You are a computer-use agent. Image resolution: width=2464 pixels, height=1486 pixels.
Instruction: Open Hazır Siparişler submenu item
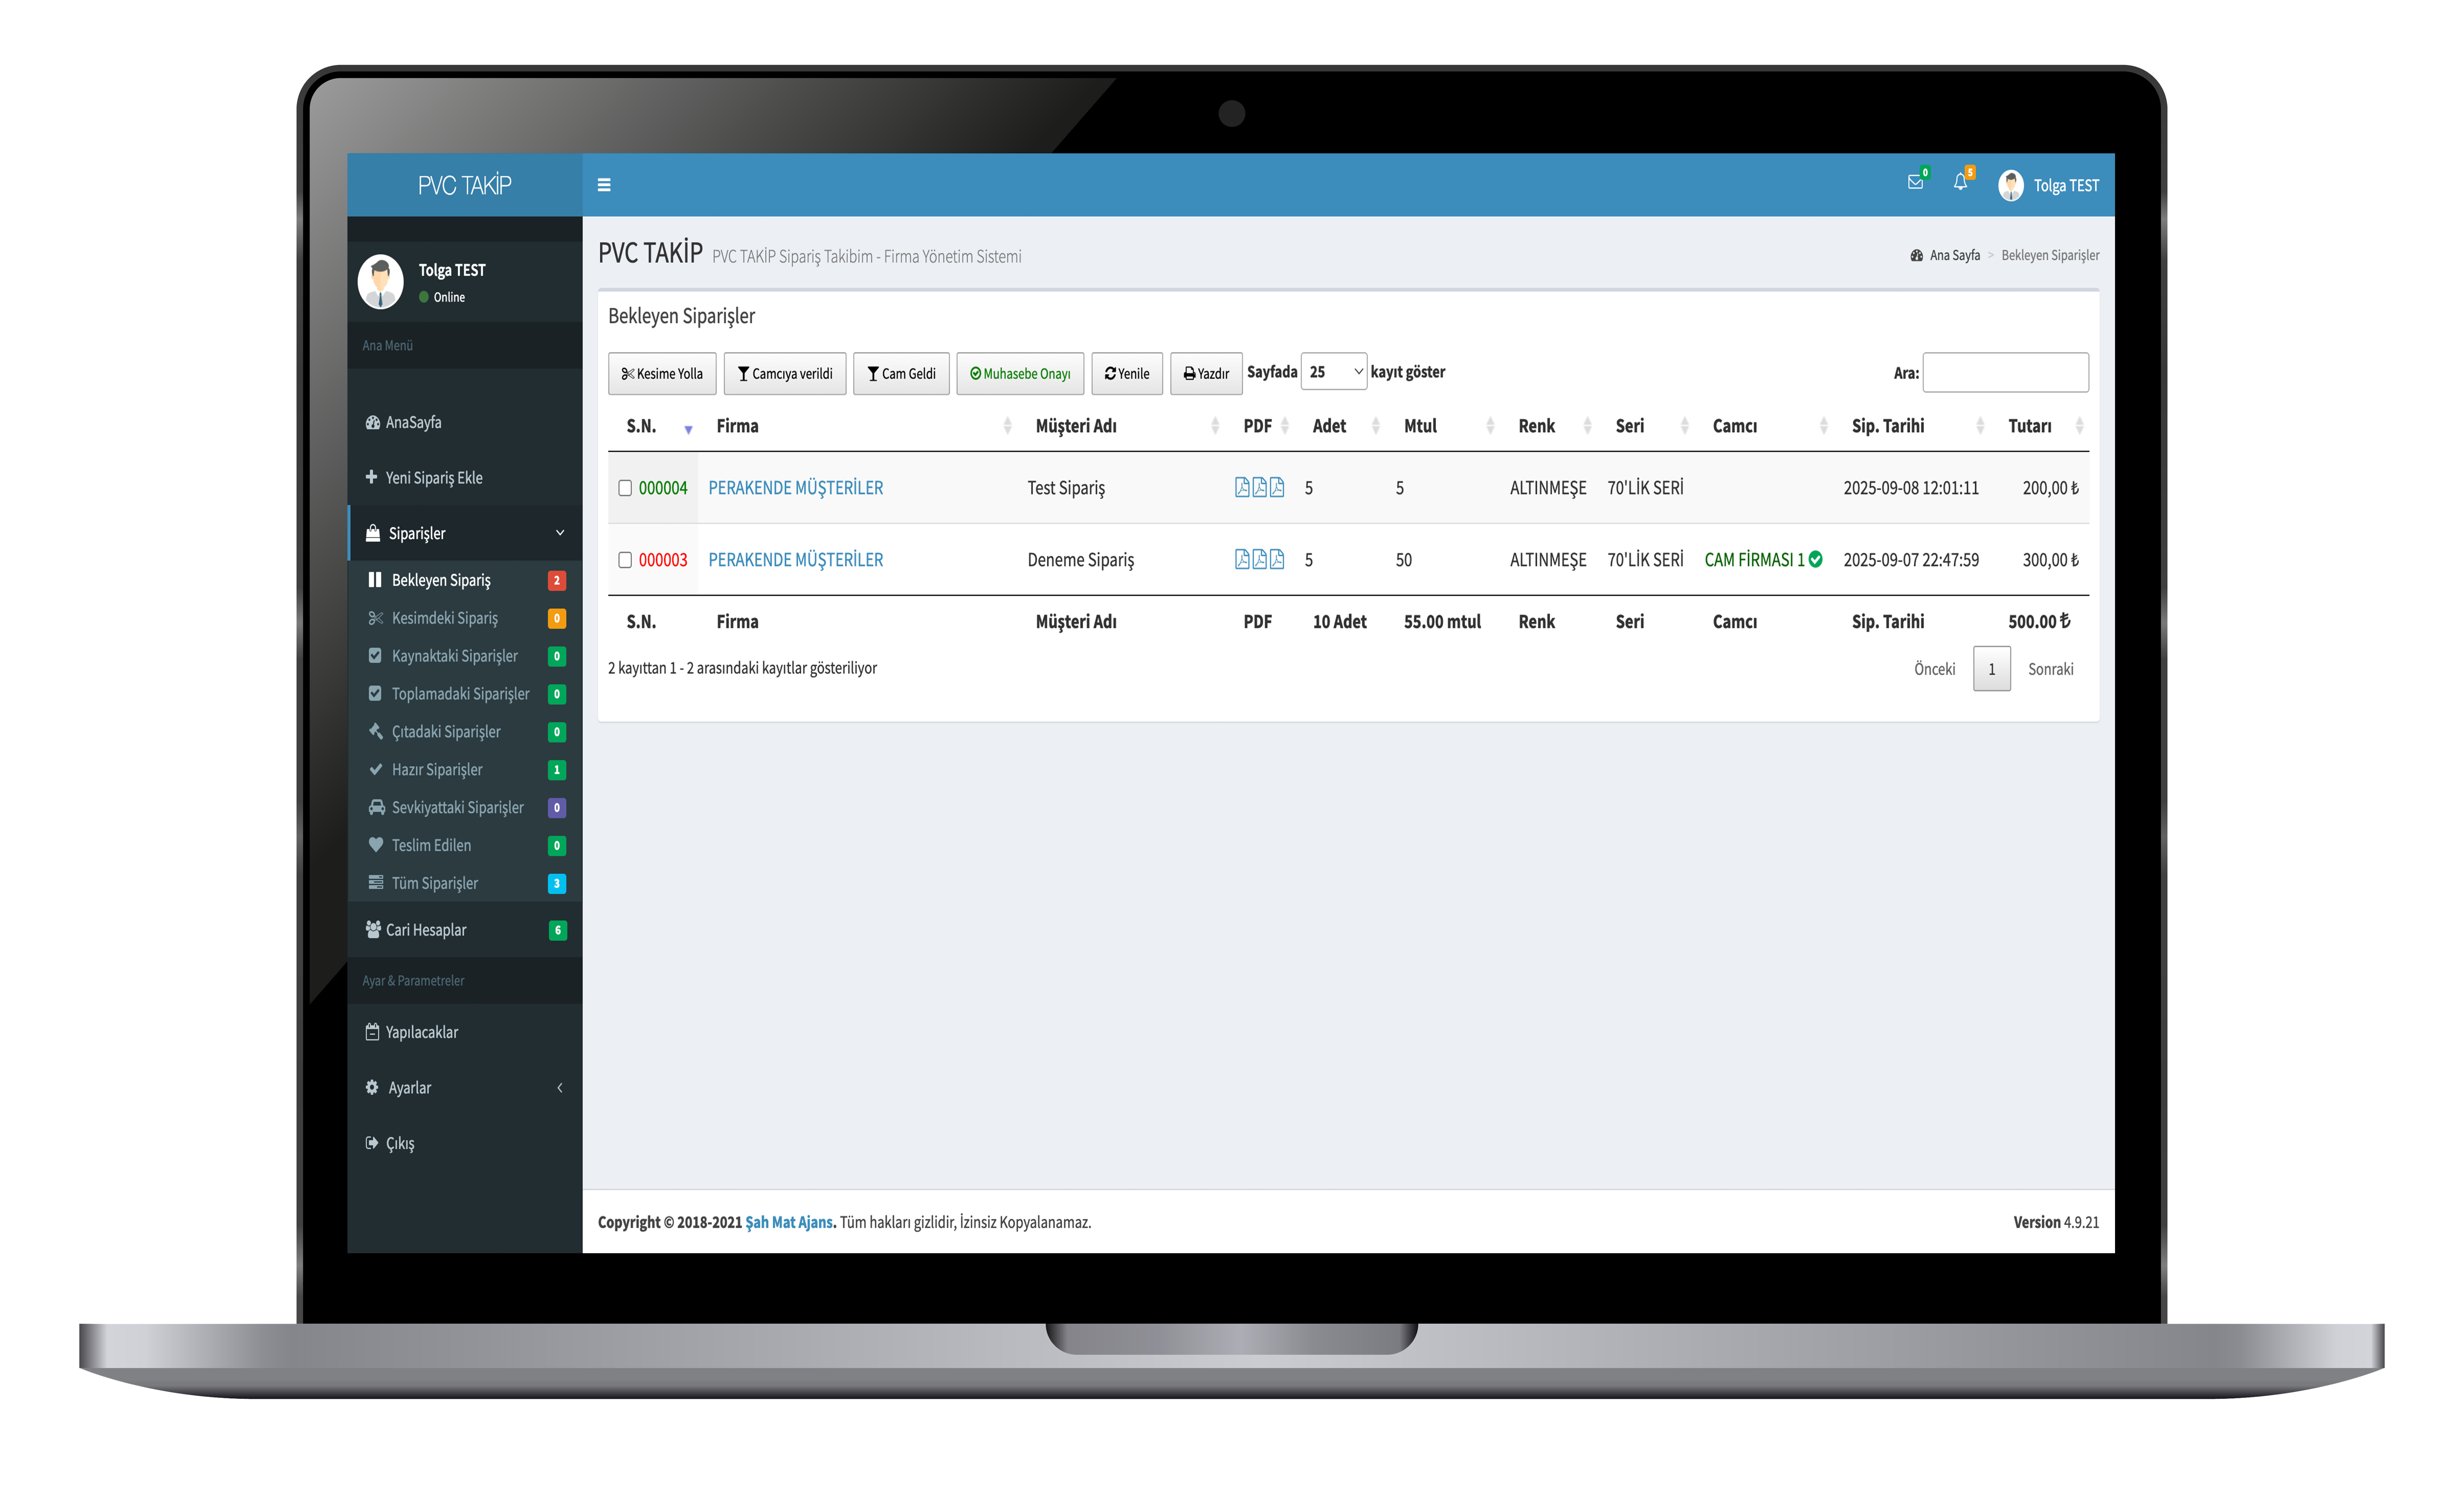[465, 770]
